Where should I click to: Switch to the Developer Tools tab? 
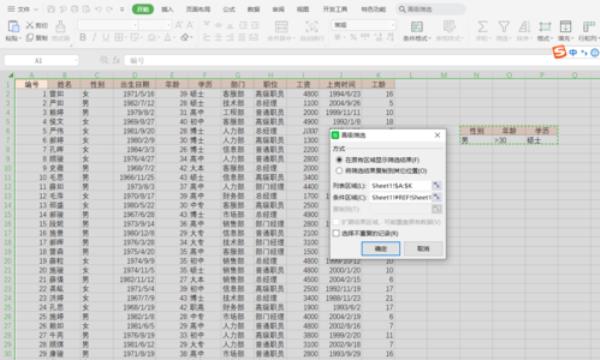[x=335, y=9]
